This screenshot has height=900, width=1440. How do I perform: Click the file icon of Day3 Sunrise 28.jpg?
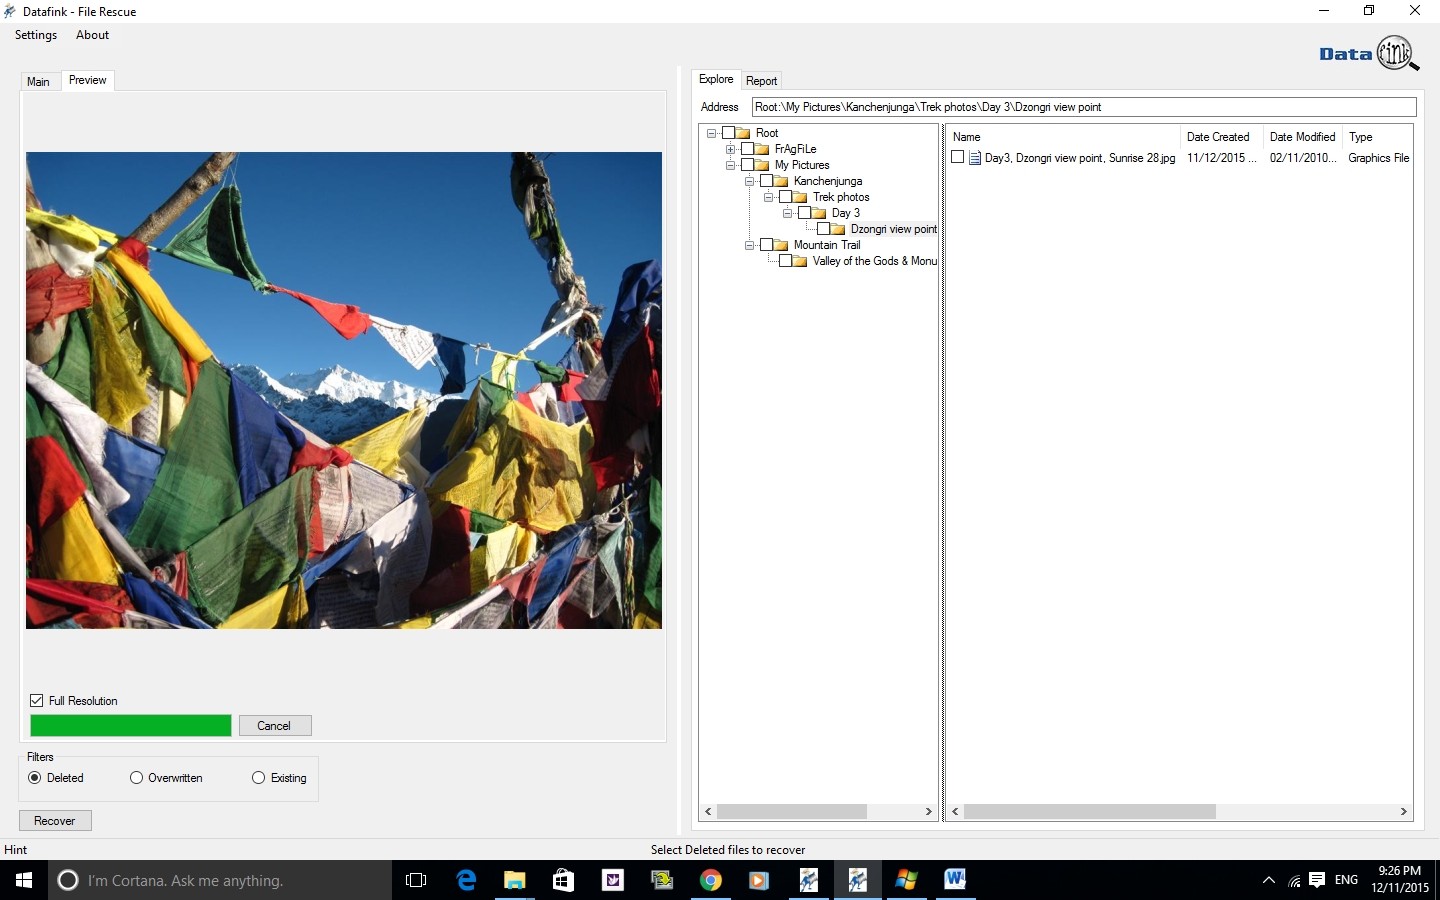[x=975, y=158]
